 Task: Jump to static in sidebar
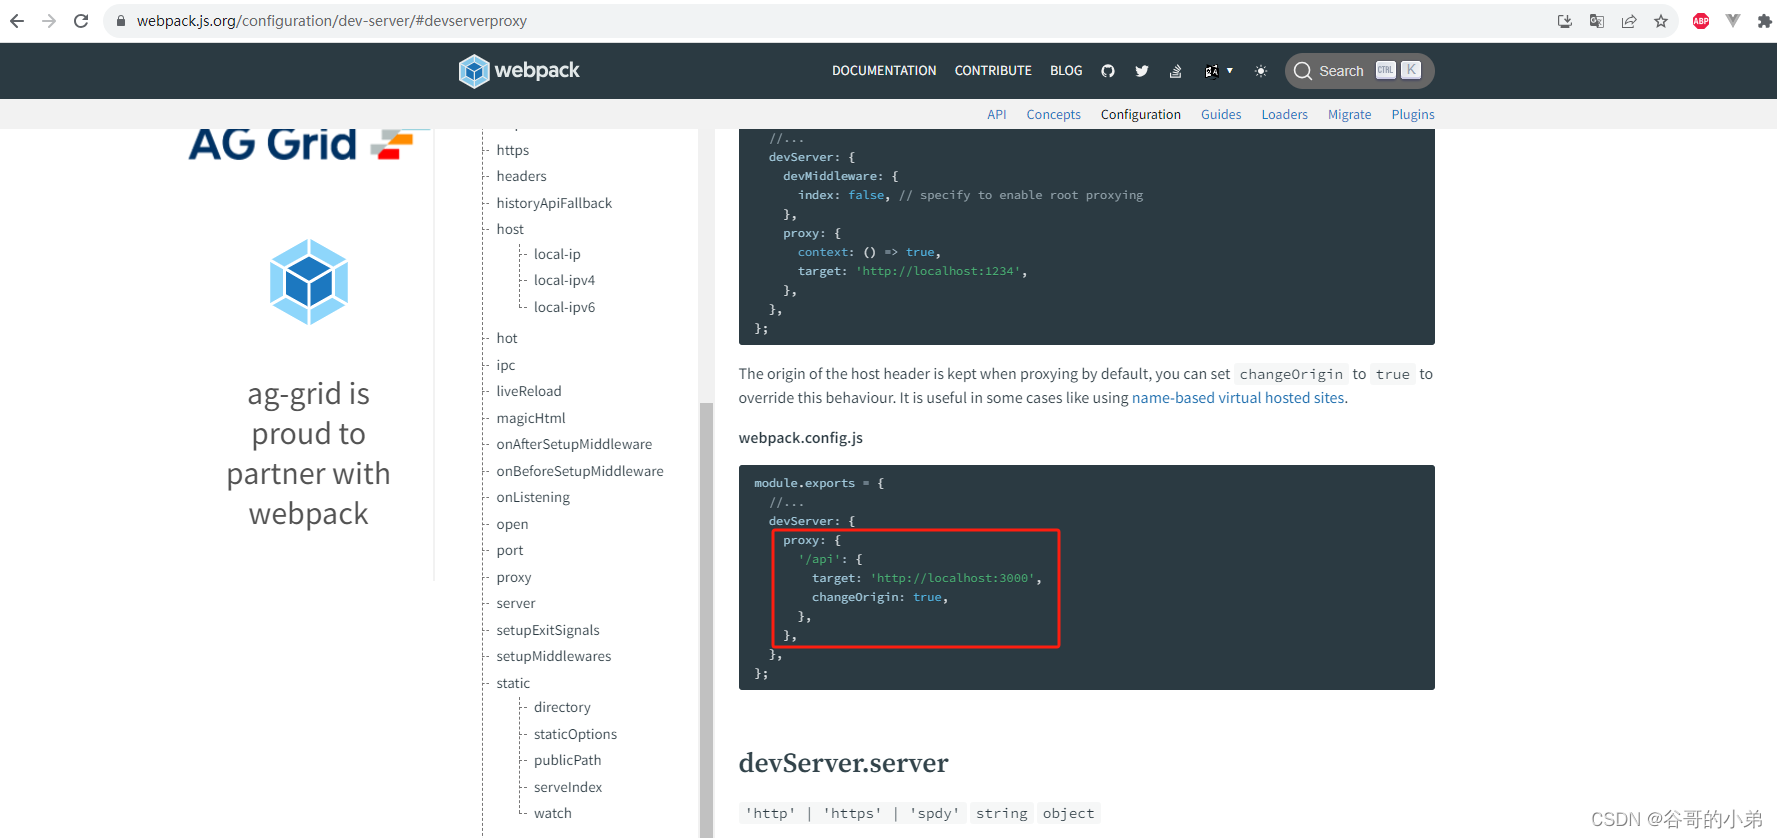[513, 683]
